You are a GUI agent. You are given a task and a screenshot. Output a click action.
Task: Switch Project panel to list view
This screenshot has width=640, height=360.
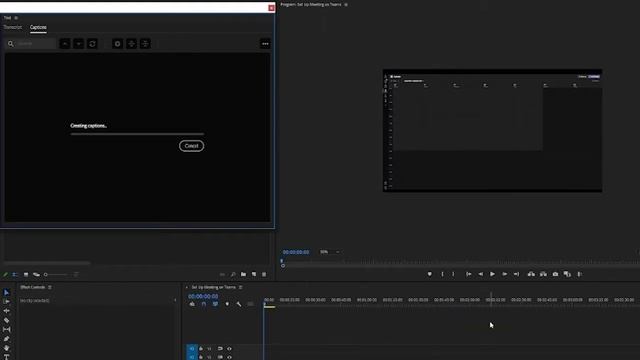pos(14,275)
